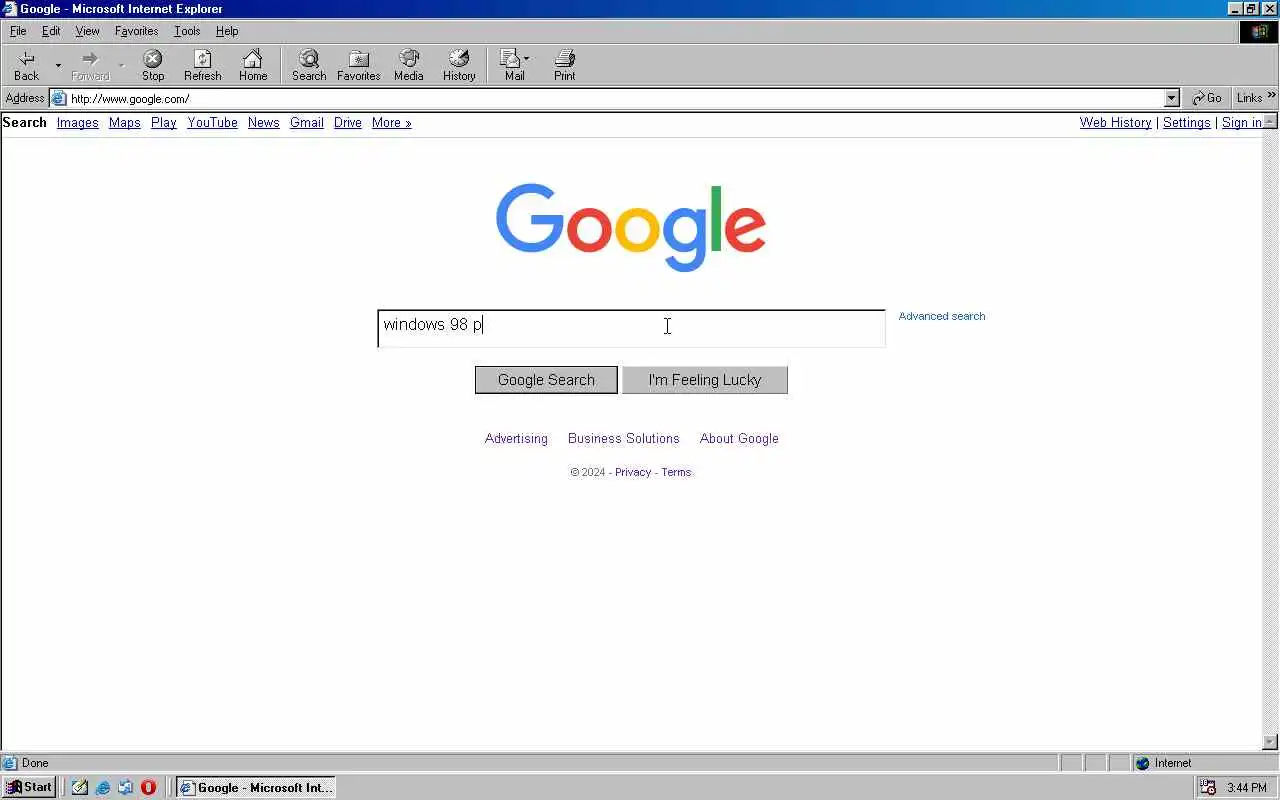
Task: Click the Start button on the taskbar
Action: (x=29, y=787)
